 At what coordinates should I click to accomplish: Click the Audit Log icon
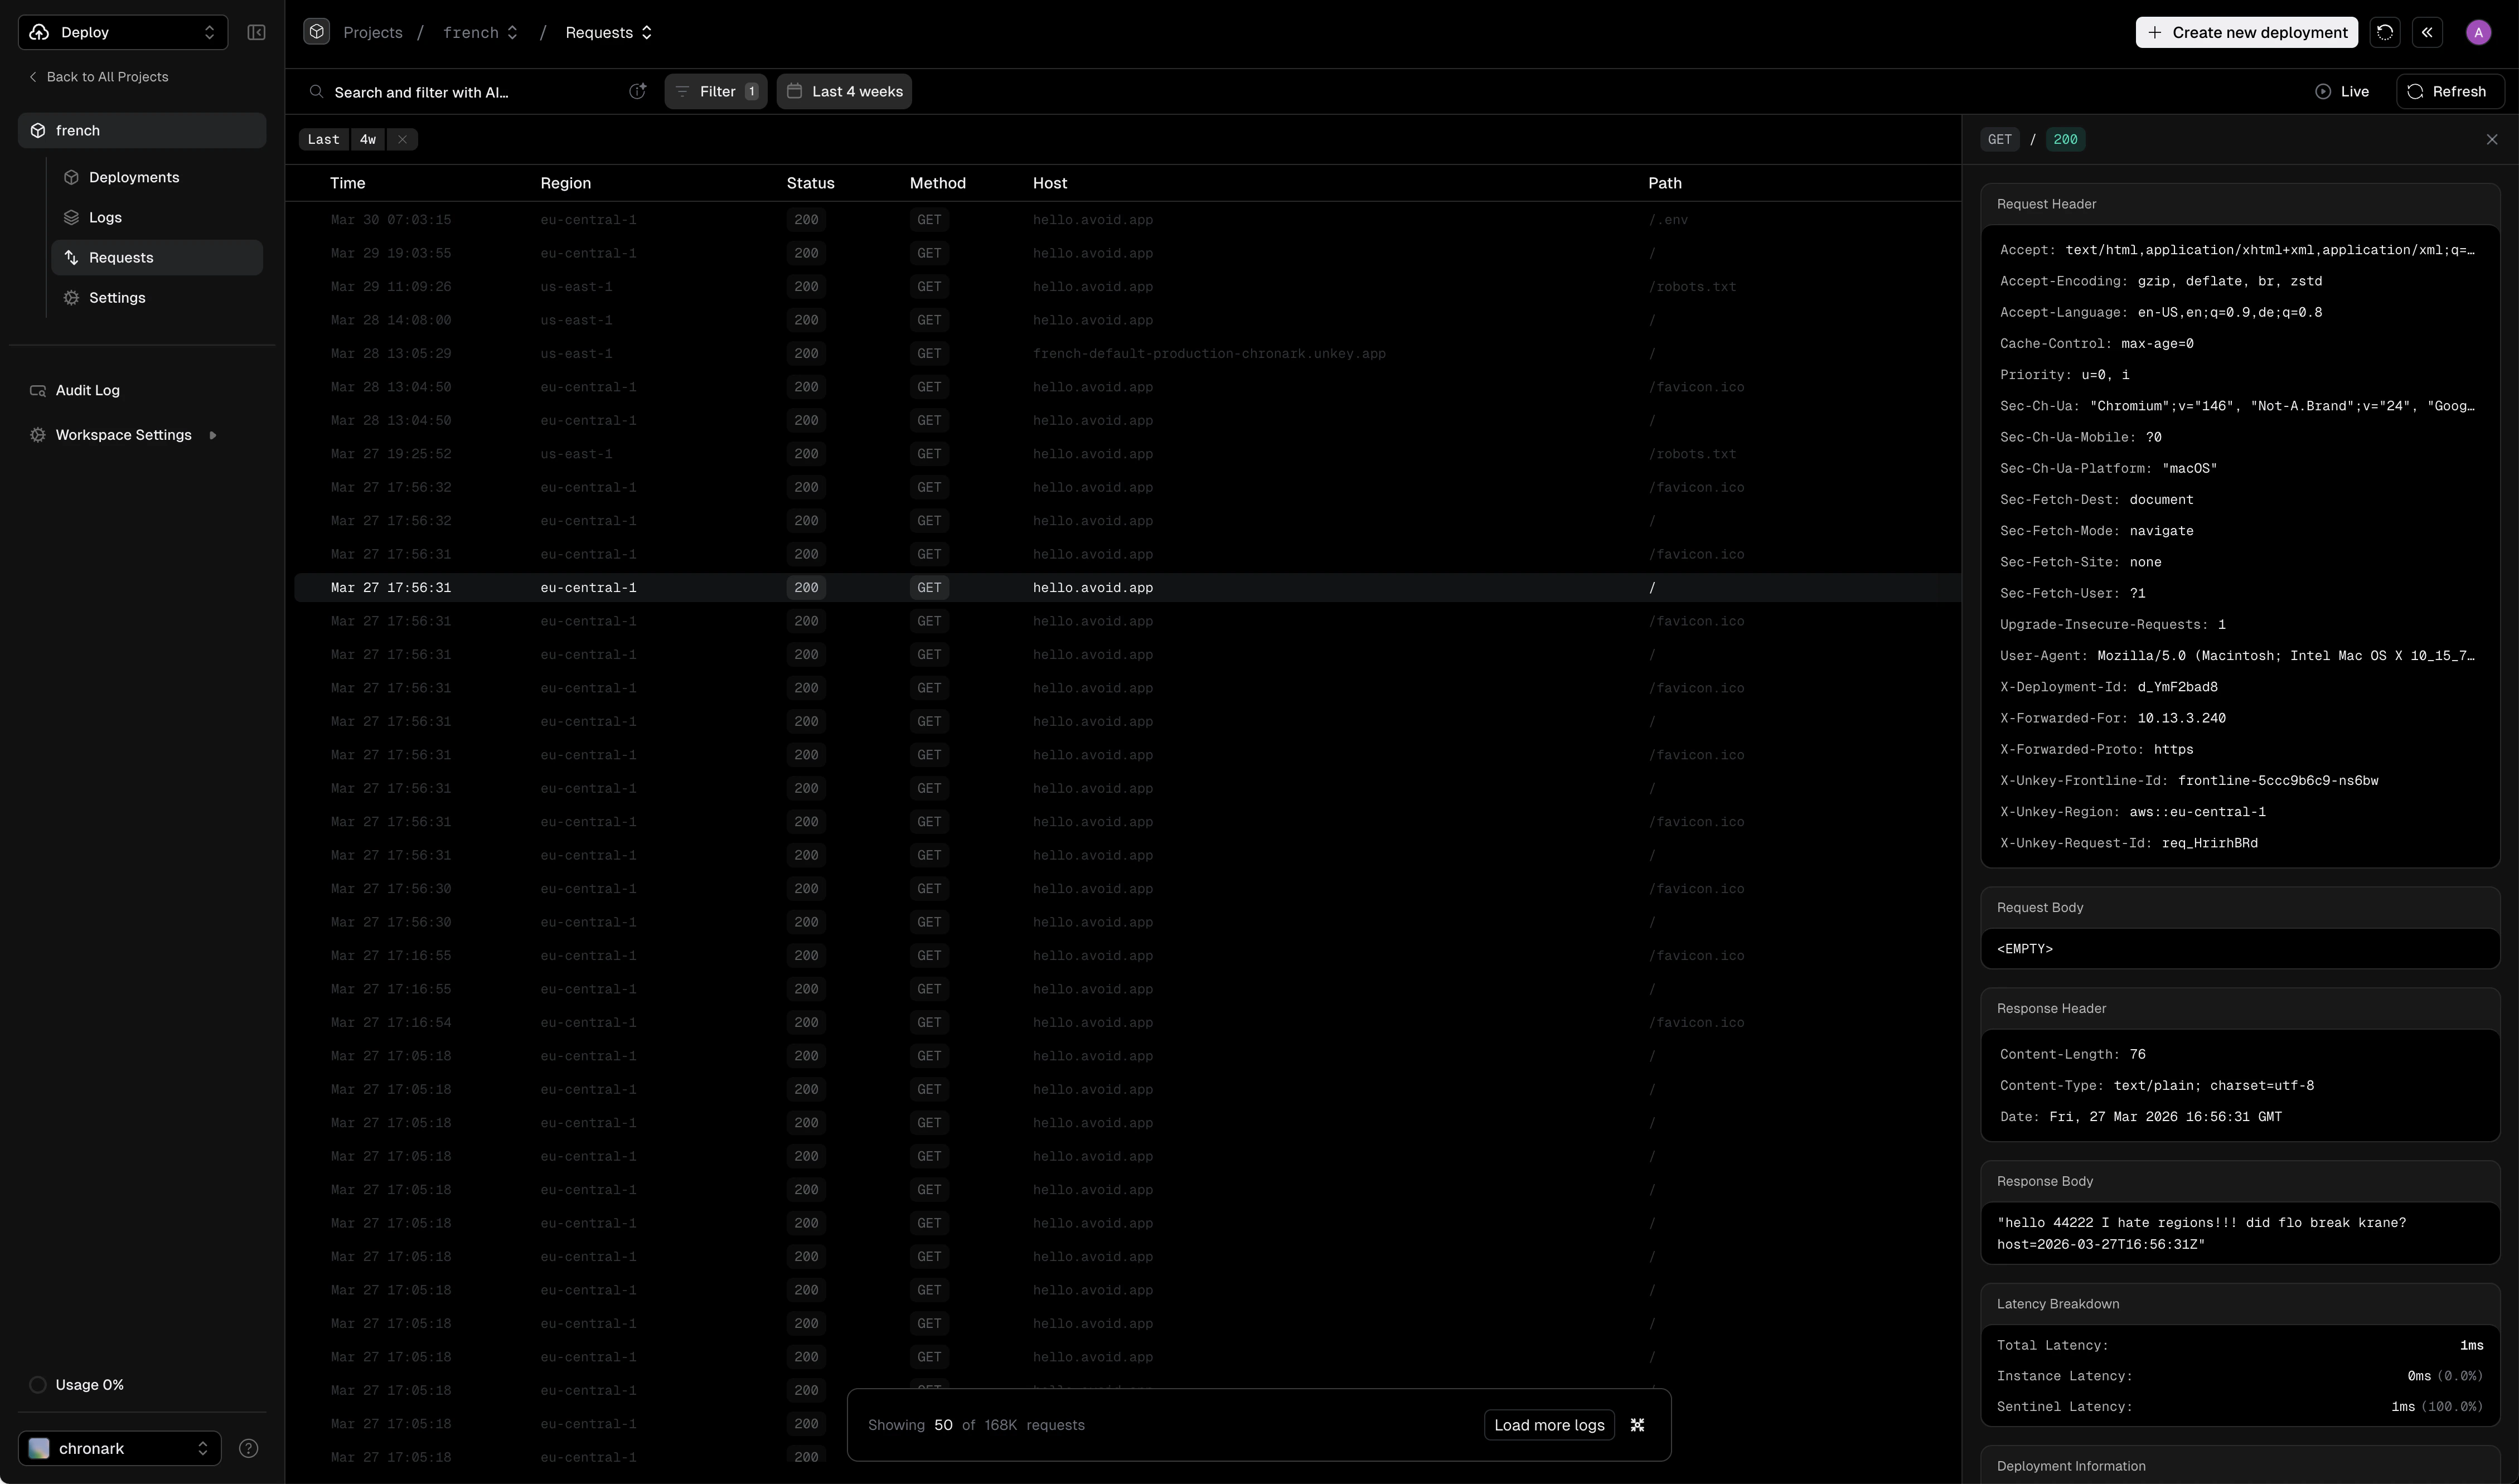pyautogui.click(x=38, y=390)
